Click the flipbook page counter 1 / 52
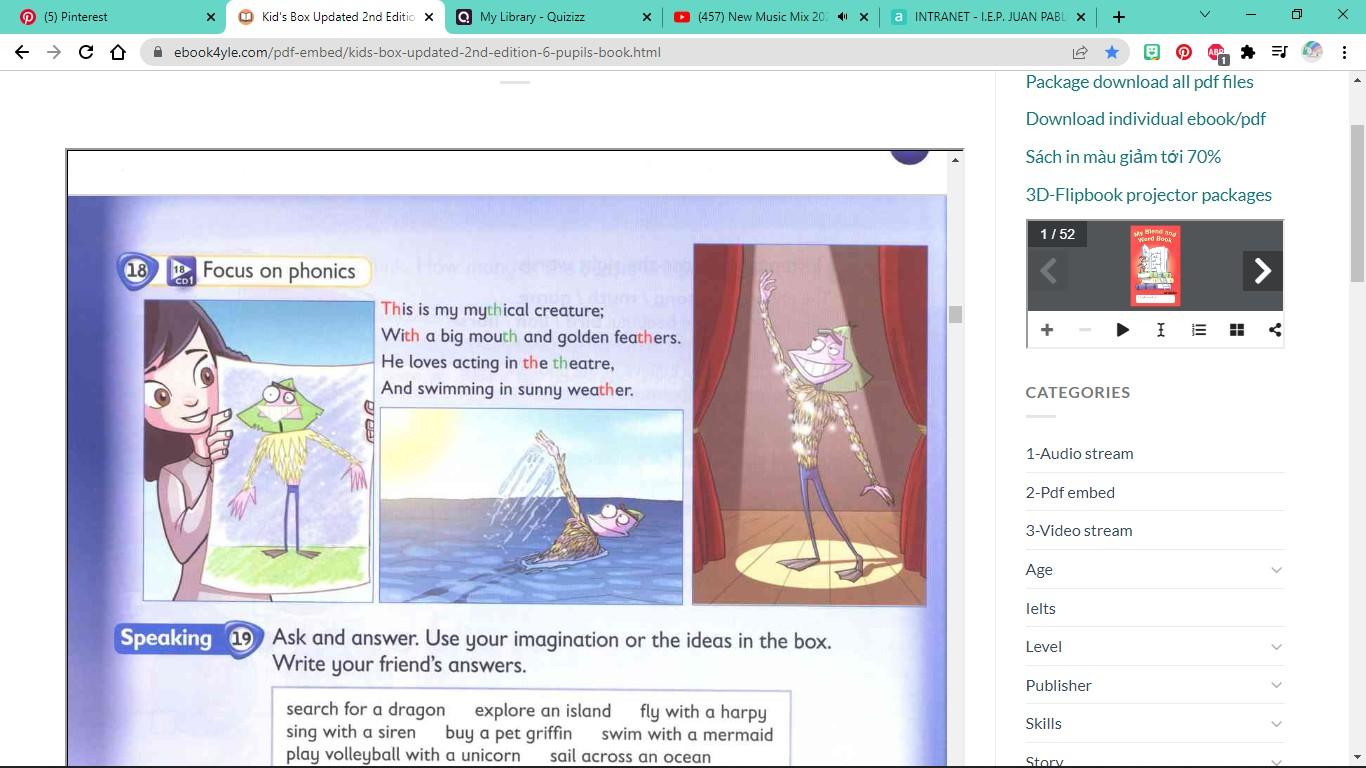 pos(1057,234)
